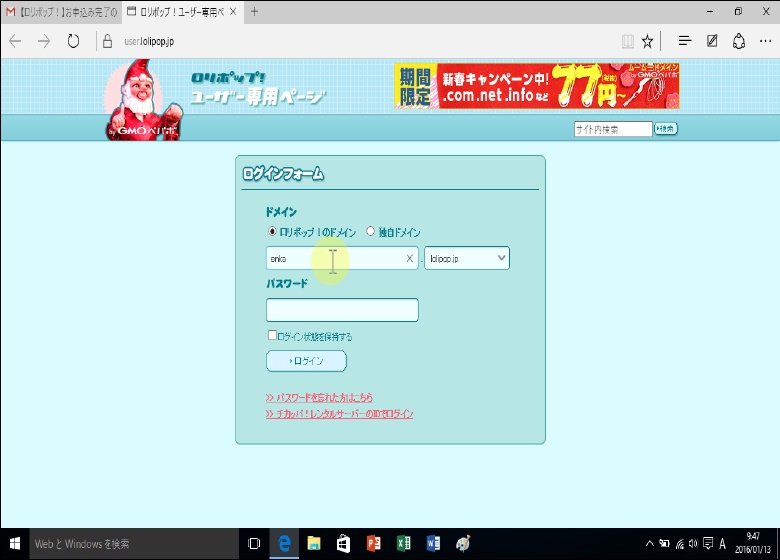Open Reading view book icon
Image resolution: width=780 pixels, height=560 pixels.
click(628, 41)
